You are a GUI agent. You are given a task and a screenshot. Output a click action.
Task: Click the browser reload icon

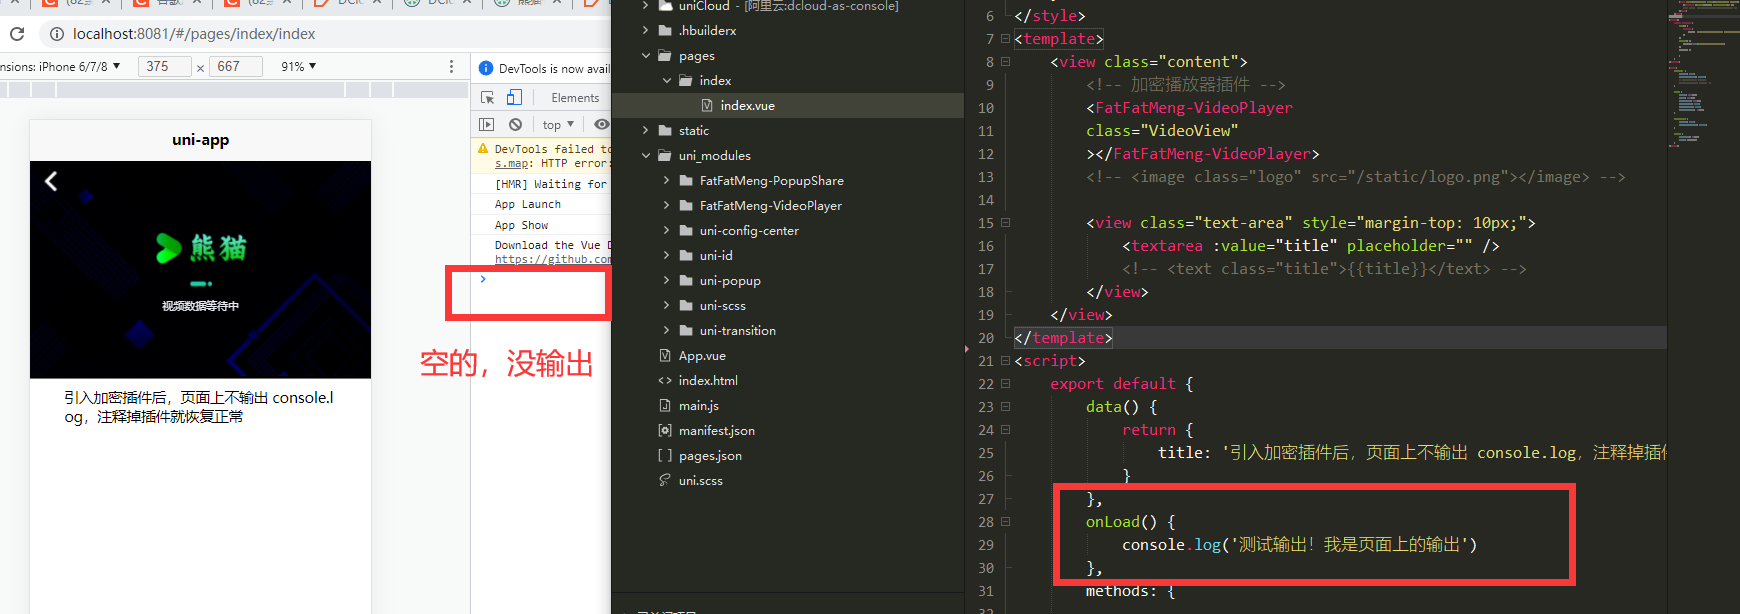17,34
